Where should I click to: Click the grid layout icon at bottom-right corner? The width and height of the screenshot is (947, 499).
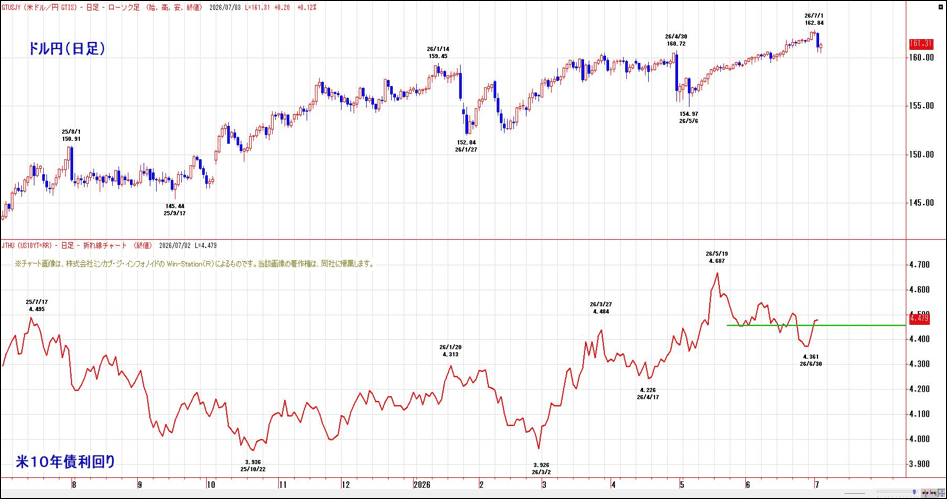[942, 493]
